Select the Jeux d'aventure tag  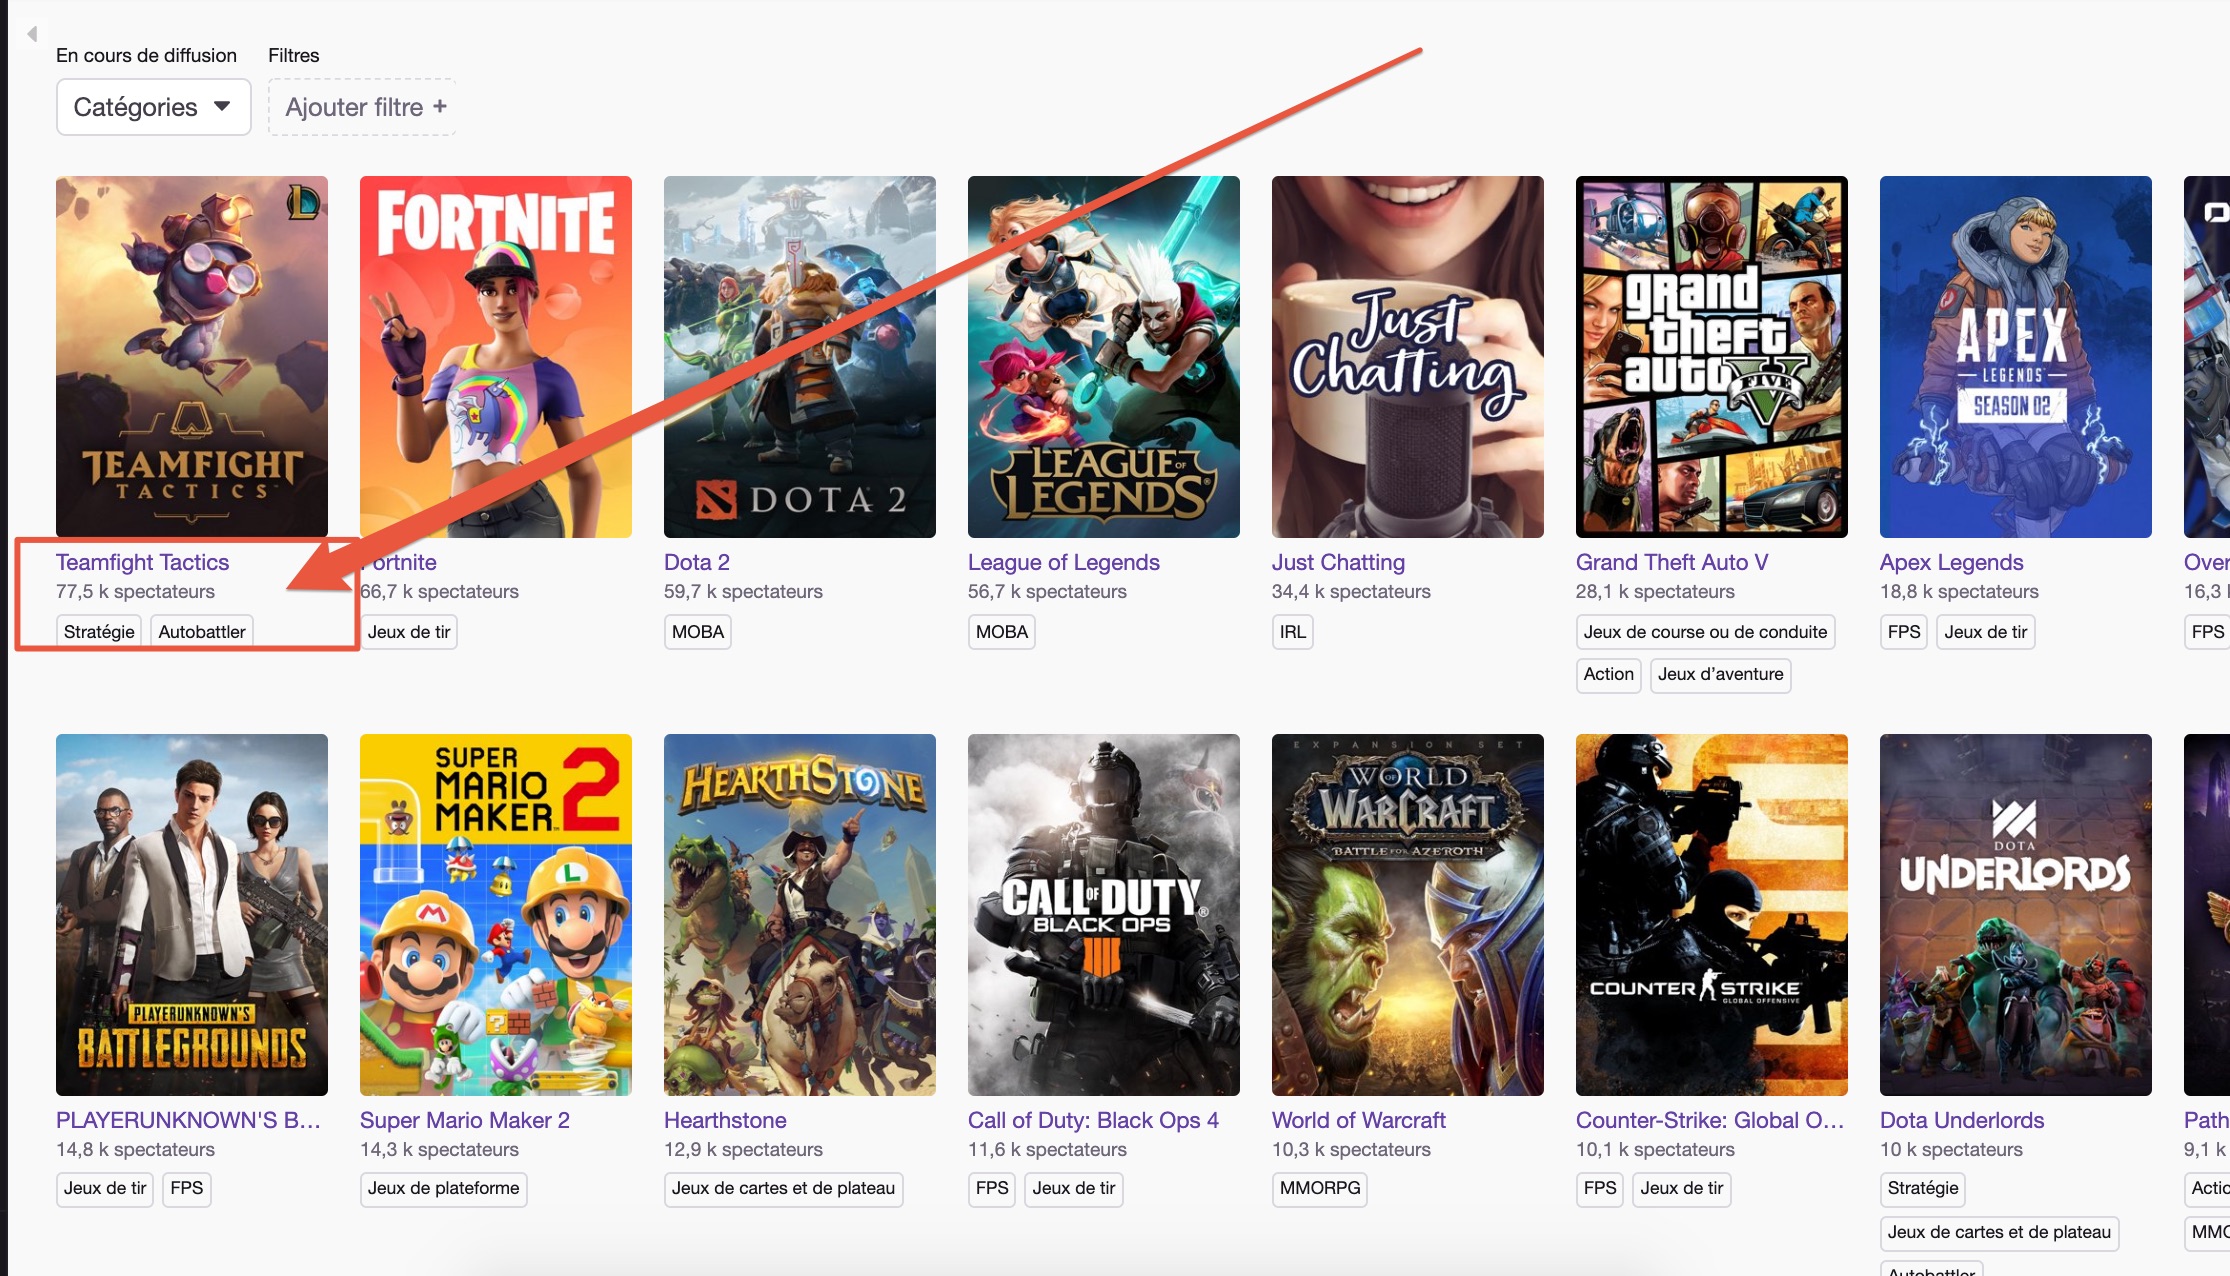[1720, 674]
